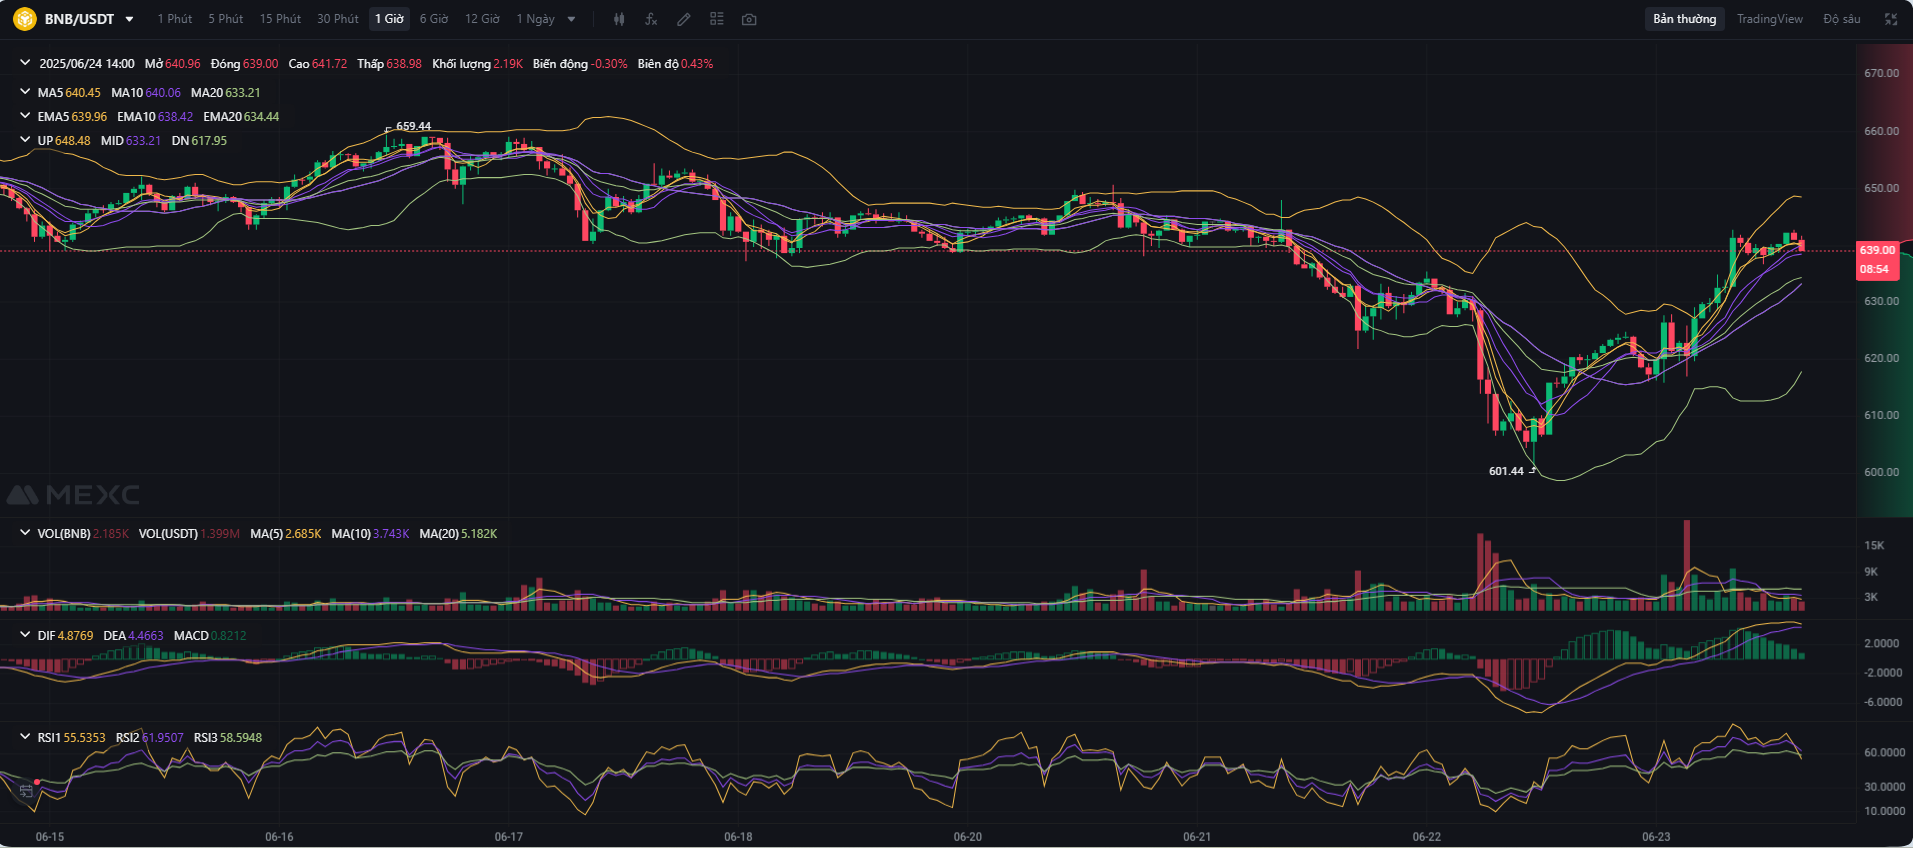This screenshot has height=848, width=1913.
Task: Collapse the OHLC candle info row
Action: point(25,63)
